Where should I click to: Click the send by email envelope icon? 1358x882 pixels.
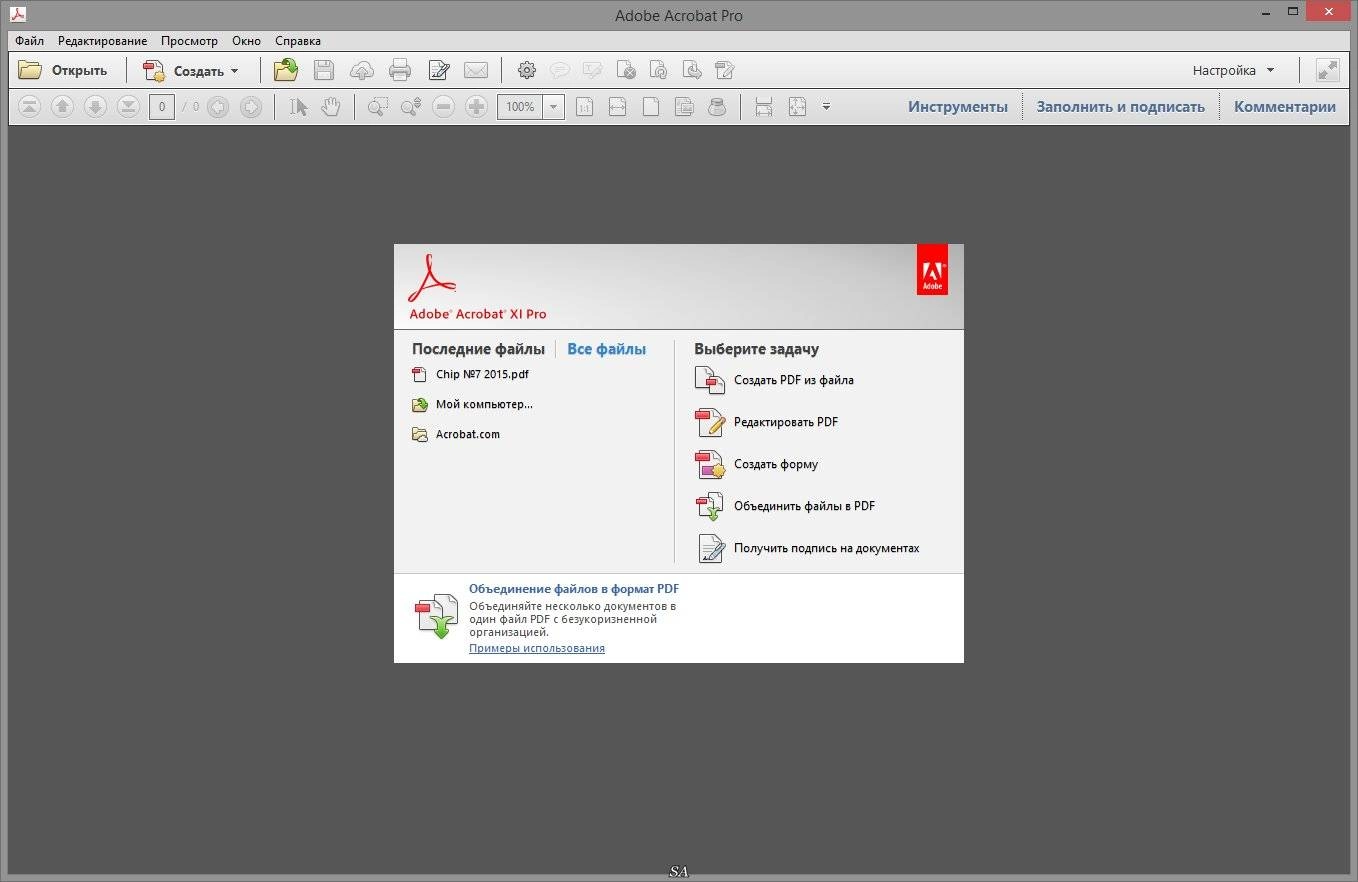point(476,70)
